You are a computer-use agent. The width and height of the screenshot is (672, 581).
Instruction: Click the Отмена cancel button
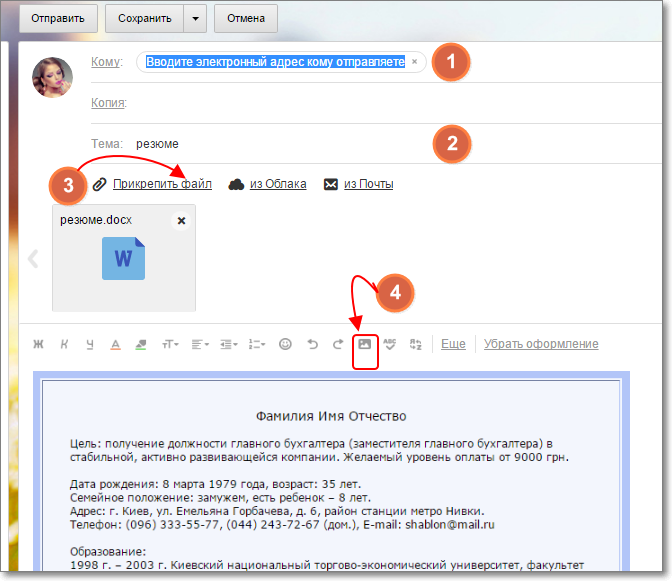tap(246, 18)
